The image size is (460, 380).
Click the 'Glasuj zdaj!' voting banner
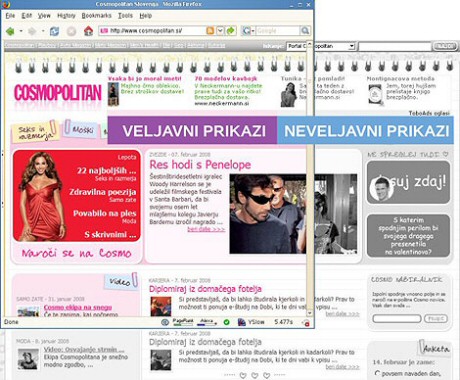[x=408, y=182]
